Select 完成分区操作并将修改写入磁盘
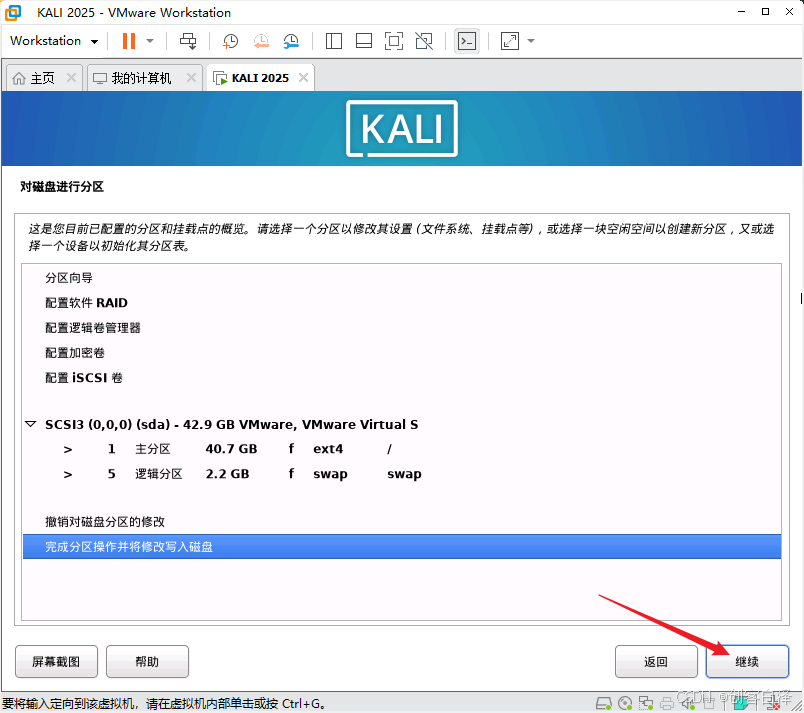 (x=402, y=547)
